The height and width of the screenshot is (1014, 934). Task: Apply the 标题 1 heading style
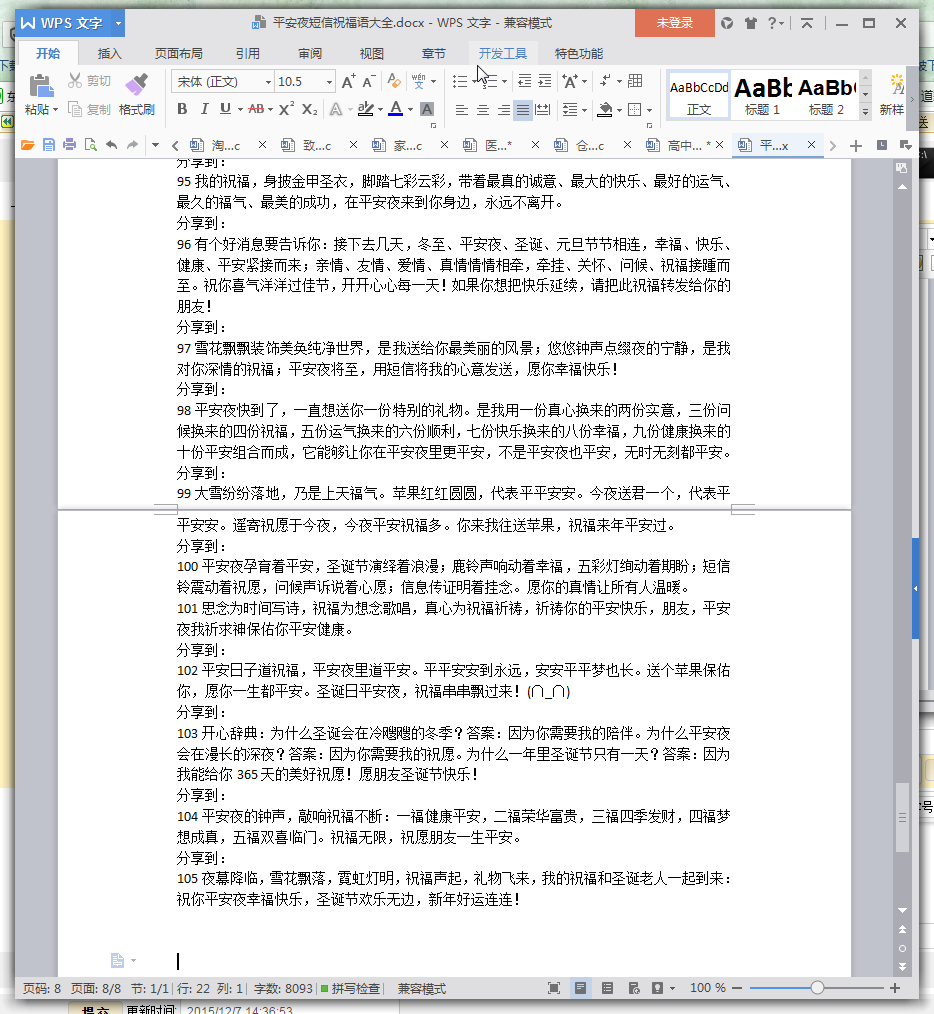tap(762, 94)
